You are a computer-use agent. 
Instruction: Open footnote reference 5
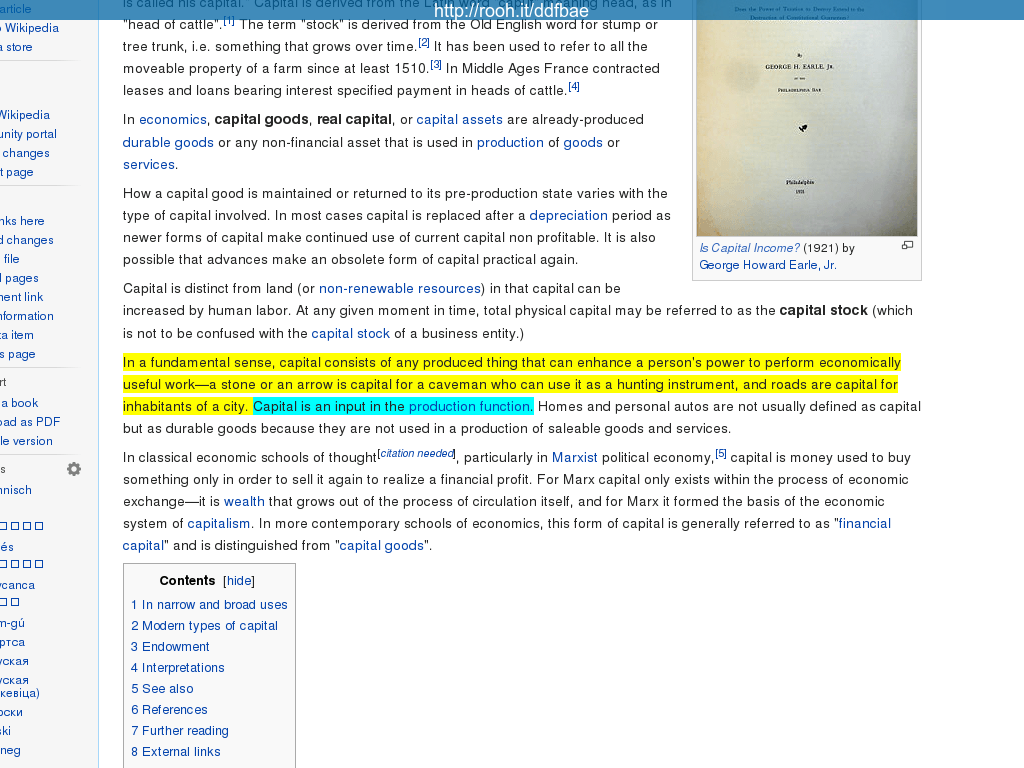721,454
